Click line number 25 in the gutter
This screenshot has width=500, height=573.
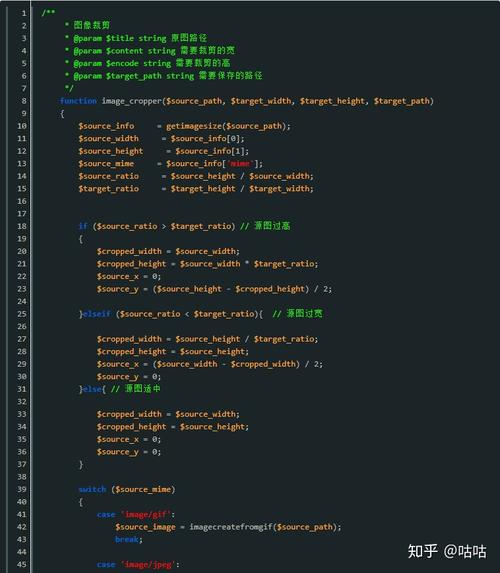(22, 314)
